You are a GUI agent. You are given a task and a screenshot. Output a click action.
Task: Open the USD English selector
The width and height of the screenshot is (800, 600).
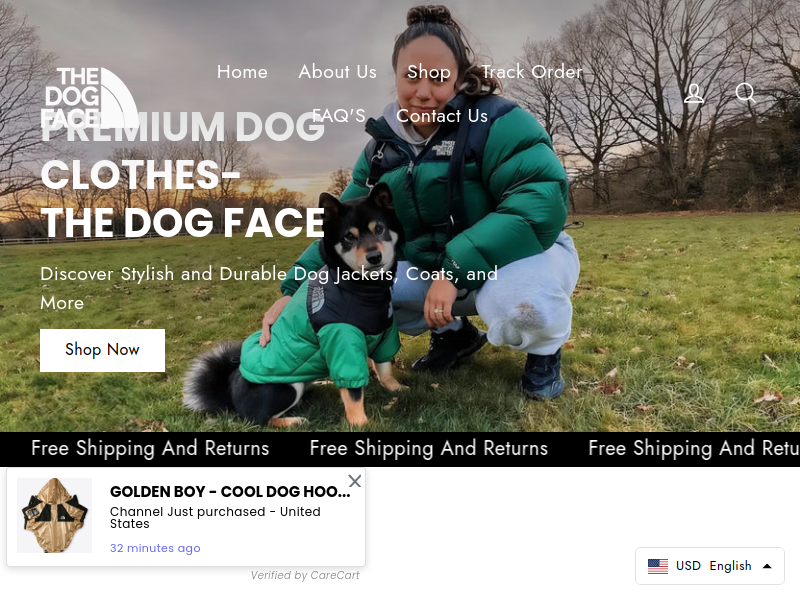[710, 566]
